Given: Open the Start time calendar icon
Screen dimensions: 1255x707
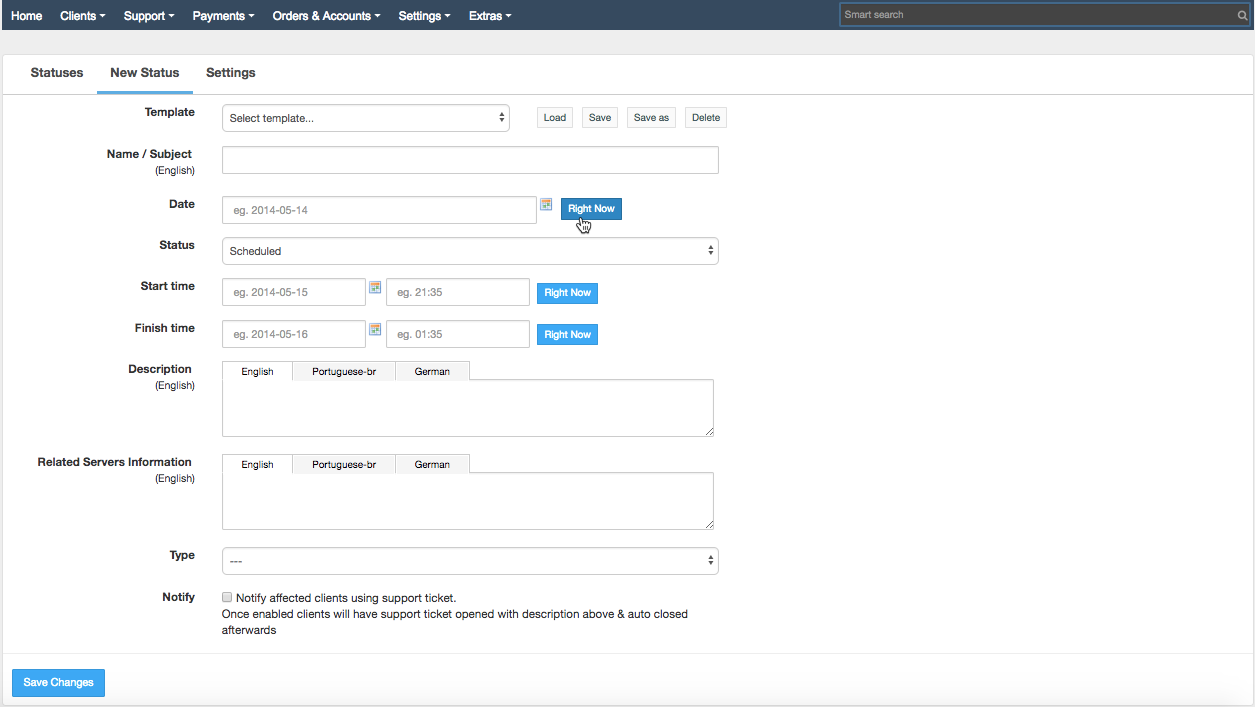Looking at the screenshot, I should 375,286.
